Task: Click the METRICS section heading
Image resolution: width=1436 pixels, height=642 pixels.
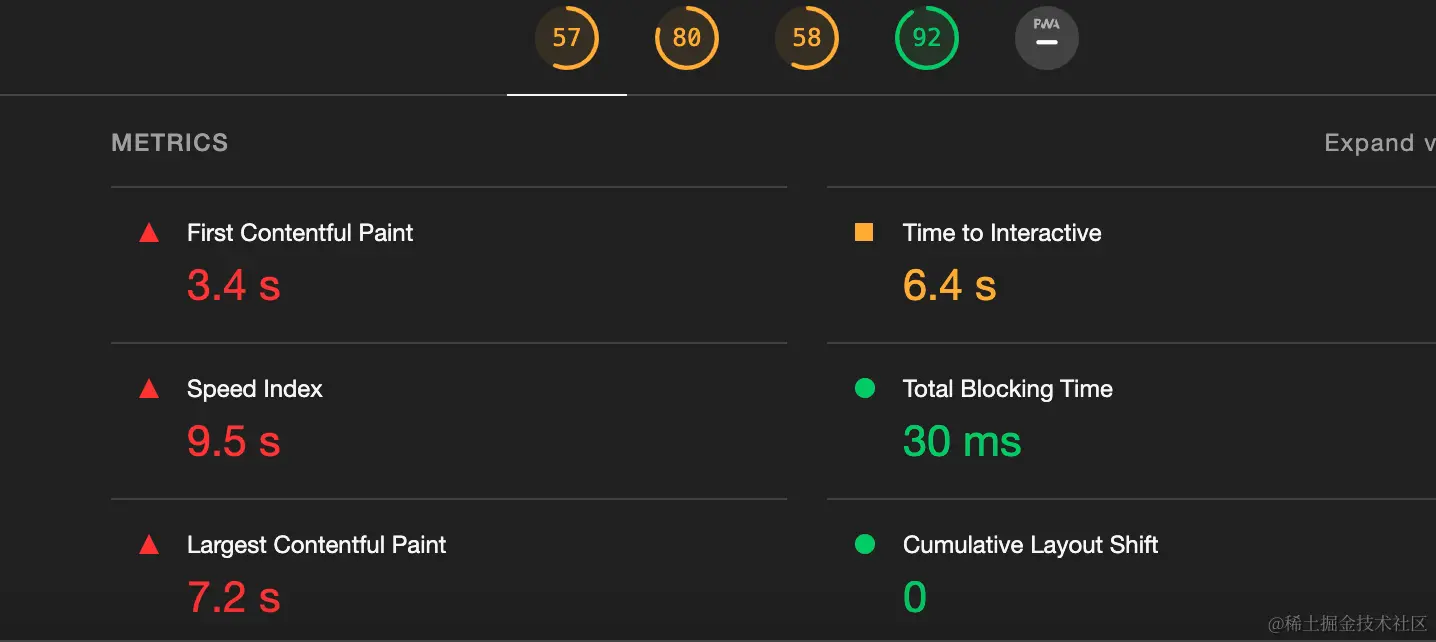Action: [x=170, y=143]
